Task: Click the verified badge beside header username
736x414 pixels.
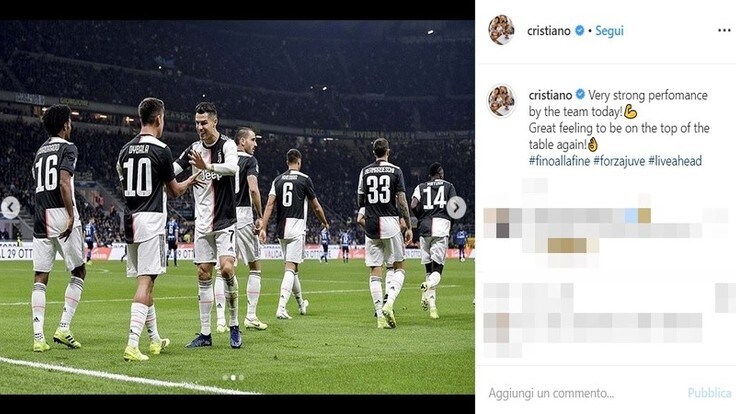Action: point(580,31)
